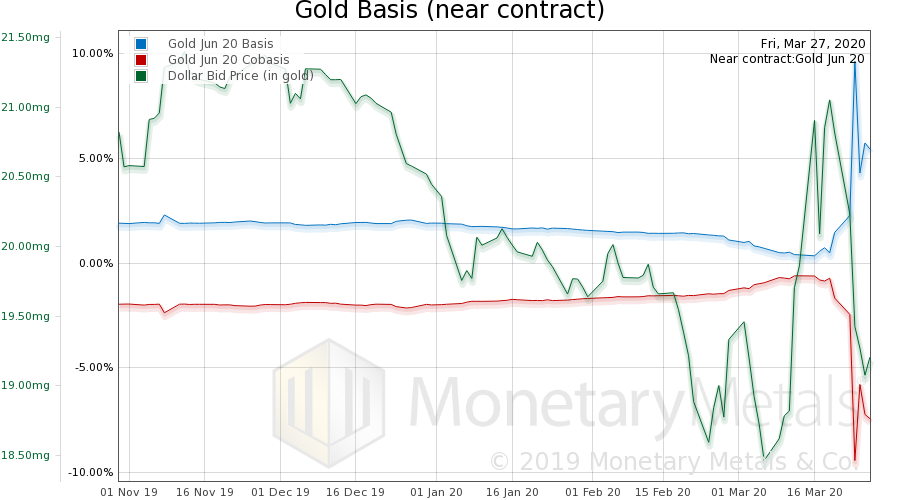
Task: Click the "10.00%" percent axis label
Action: pos(94,53)
